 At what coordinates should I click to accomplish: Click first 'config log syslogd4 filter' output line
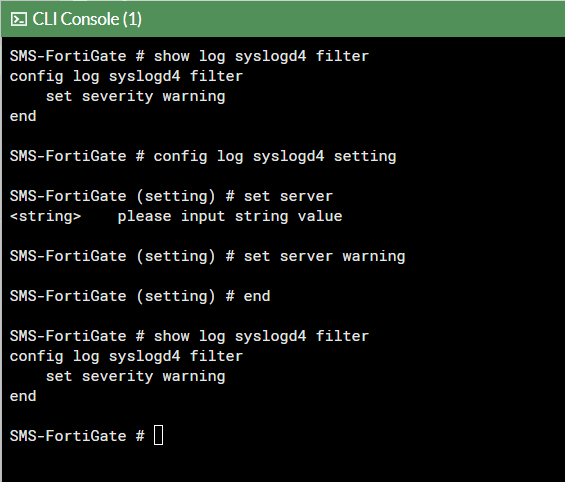[126, 76]
